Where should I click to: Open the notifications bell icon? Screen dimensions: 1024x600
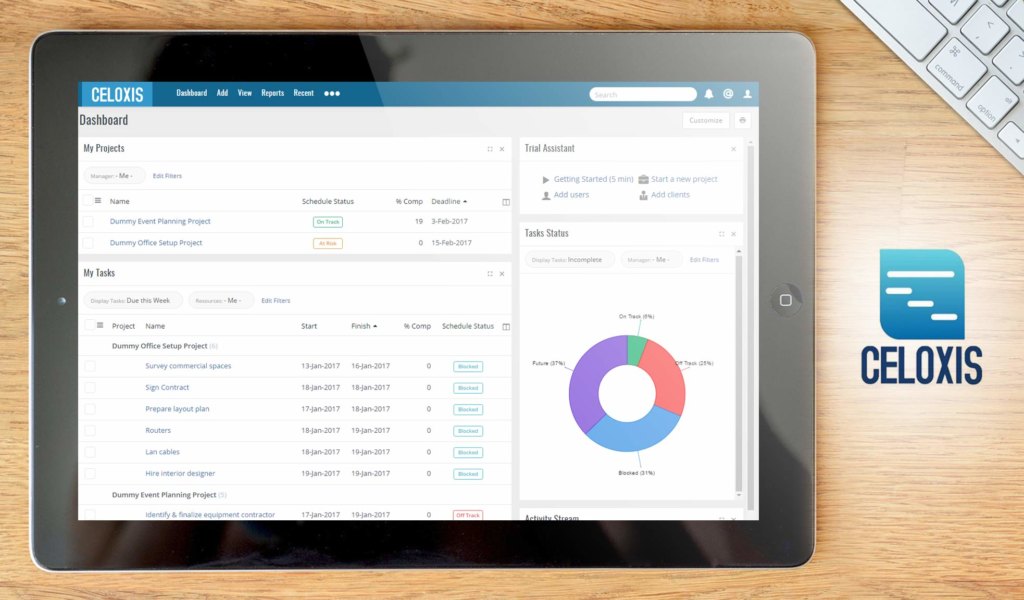click(x=709, y=94)
